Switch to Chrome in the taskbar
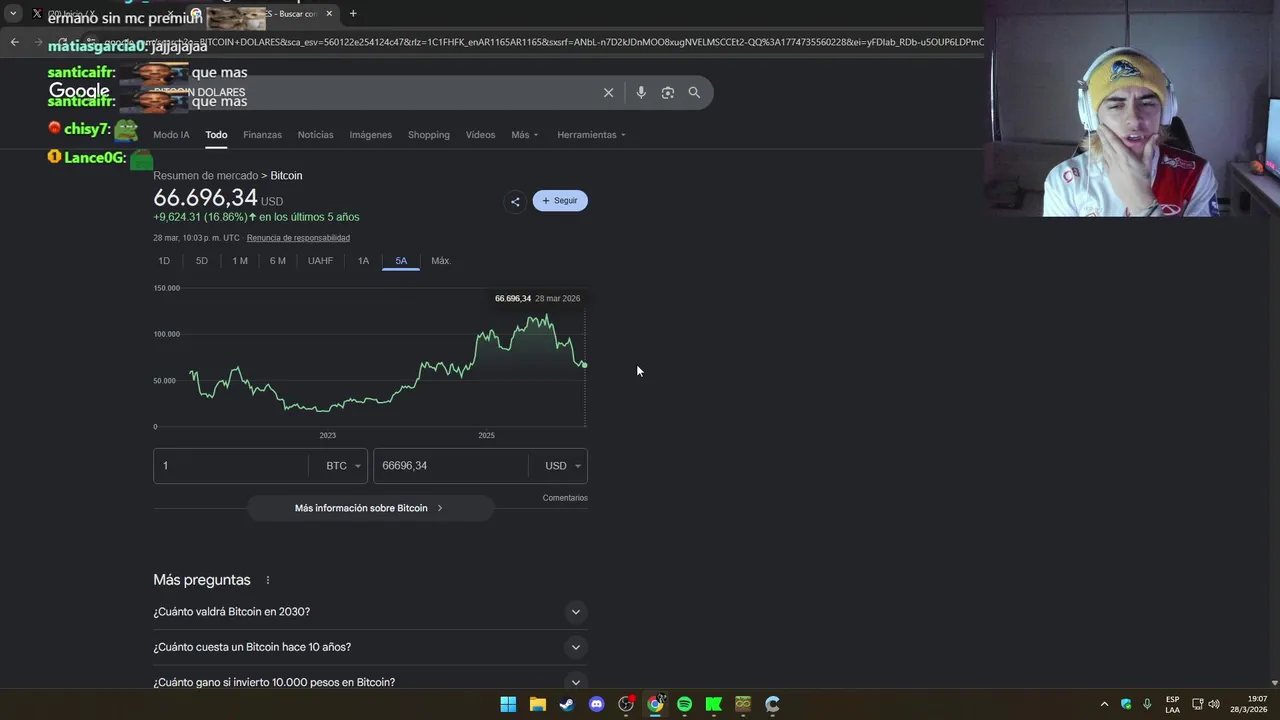Image resolution: width=1280 pixels, height=720 pixels. pos(655,704)
